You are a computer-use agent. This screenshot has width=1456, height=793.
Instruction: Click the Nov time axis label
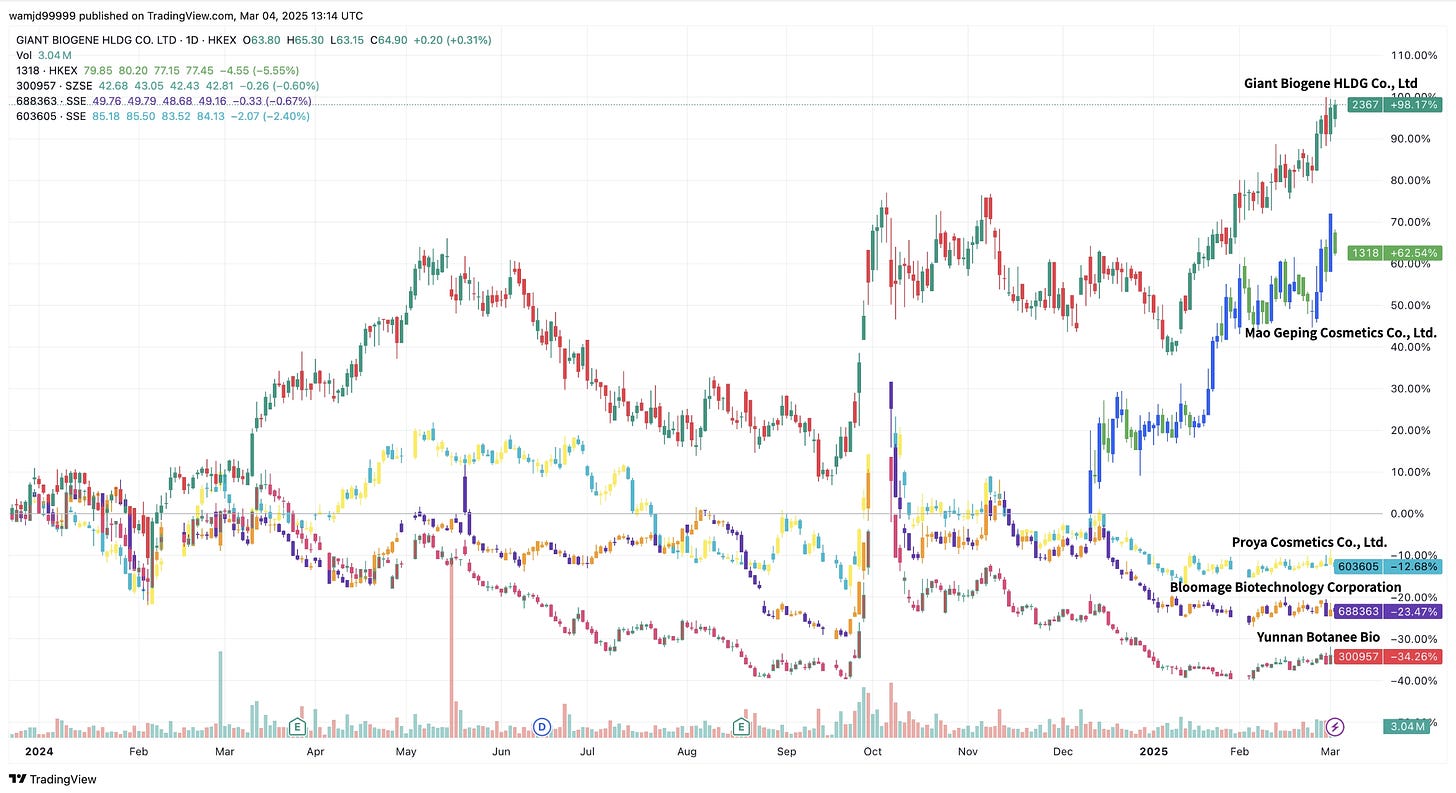point(967,750)
